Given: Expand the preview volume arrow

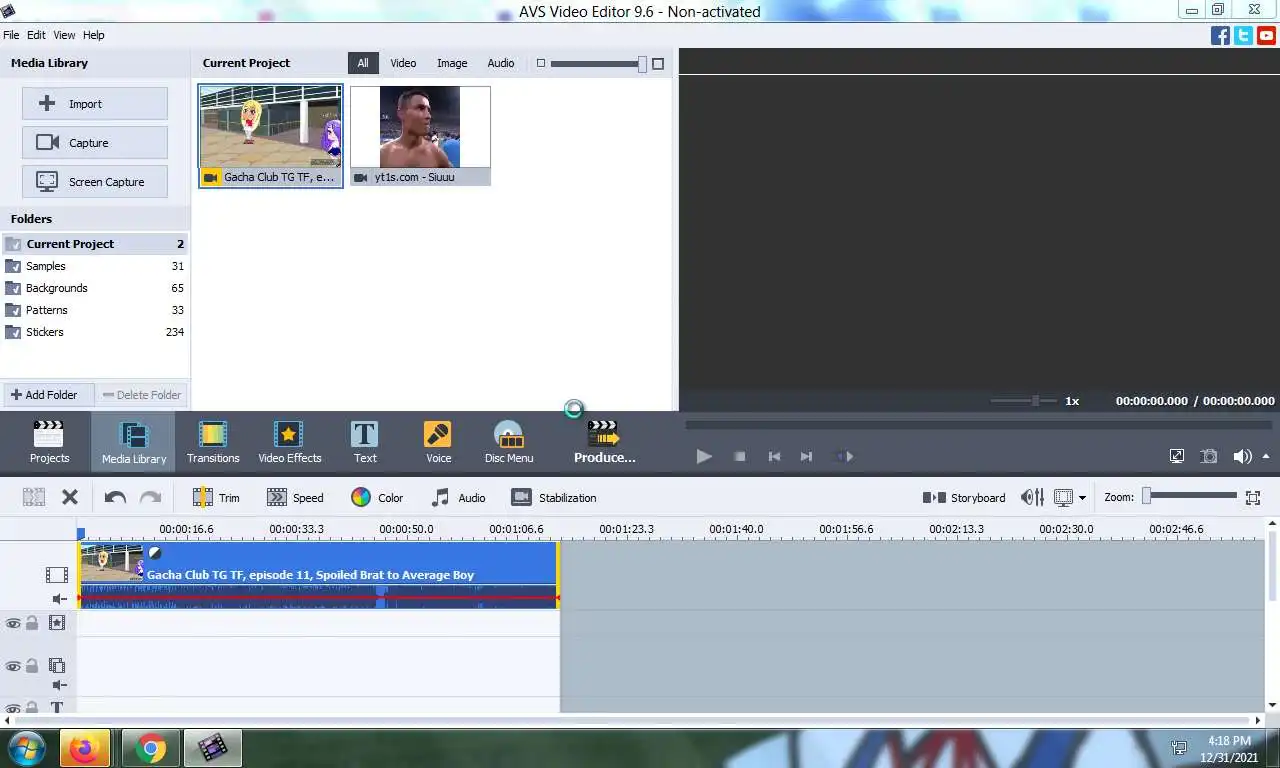Looking at the screenshot, I should point(1266,456).
